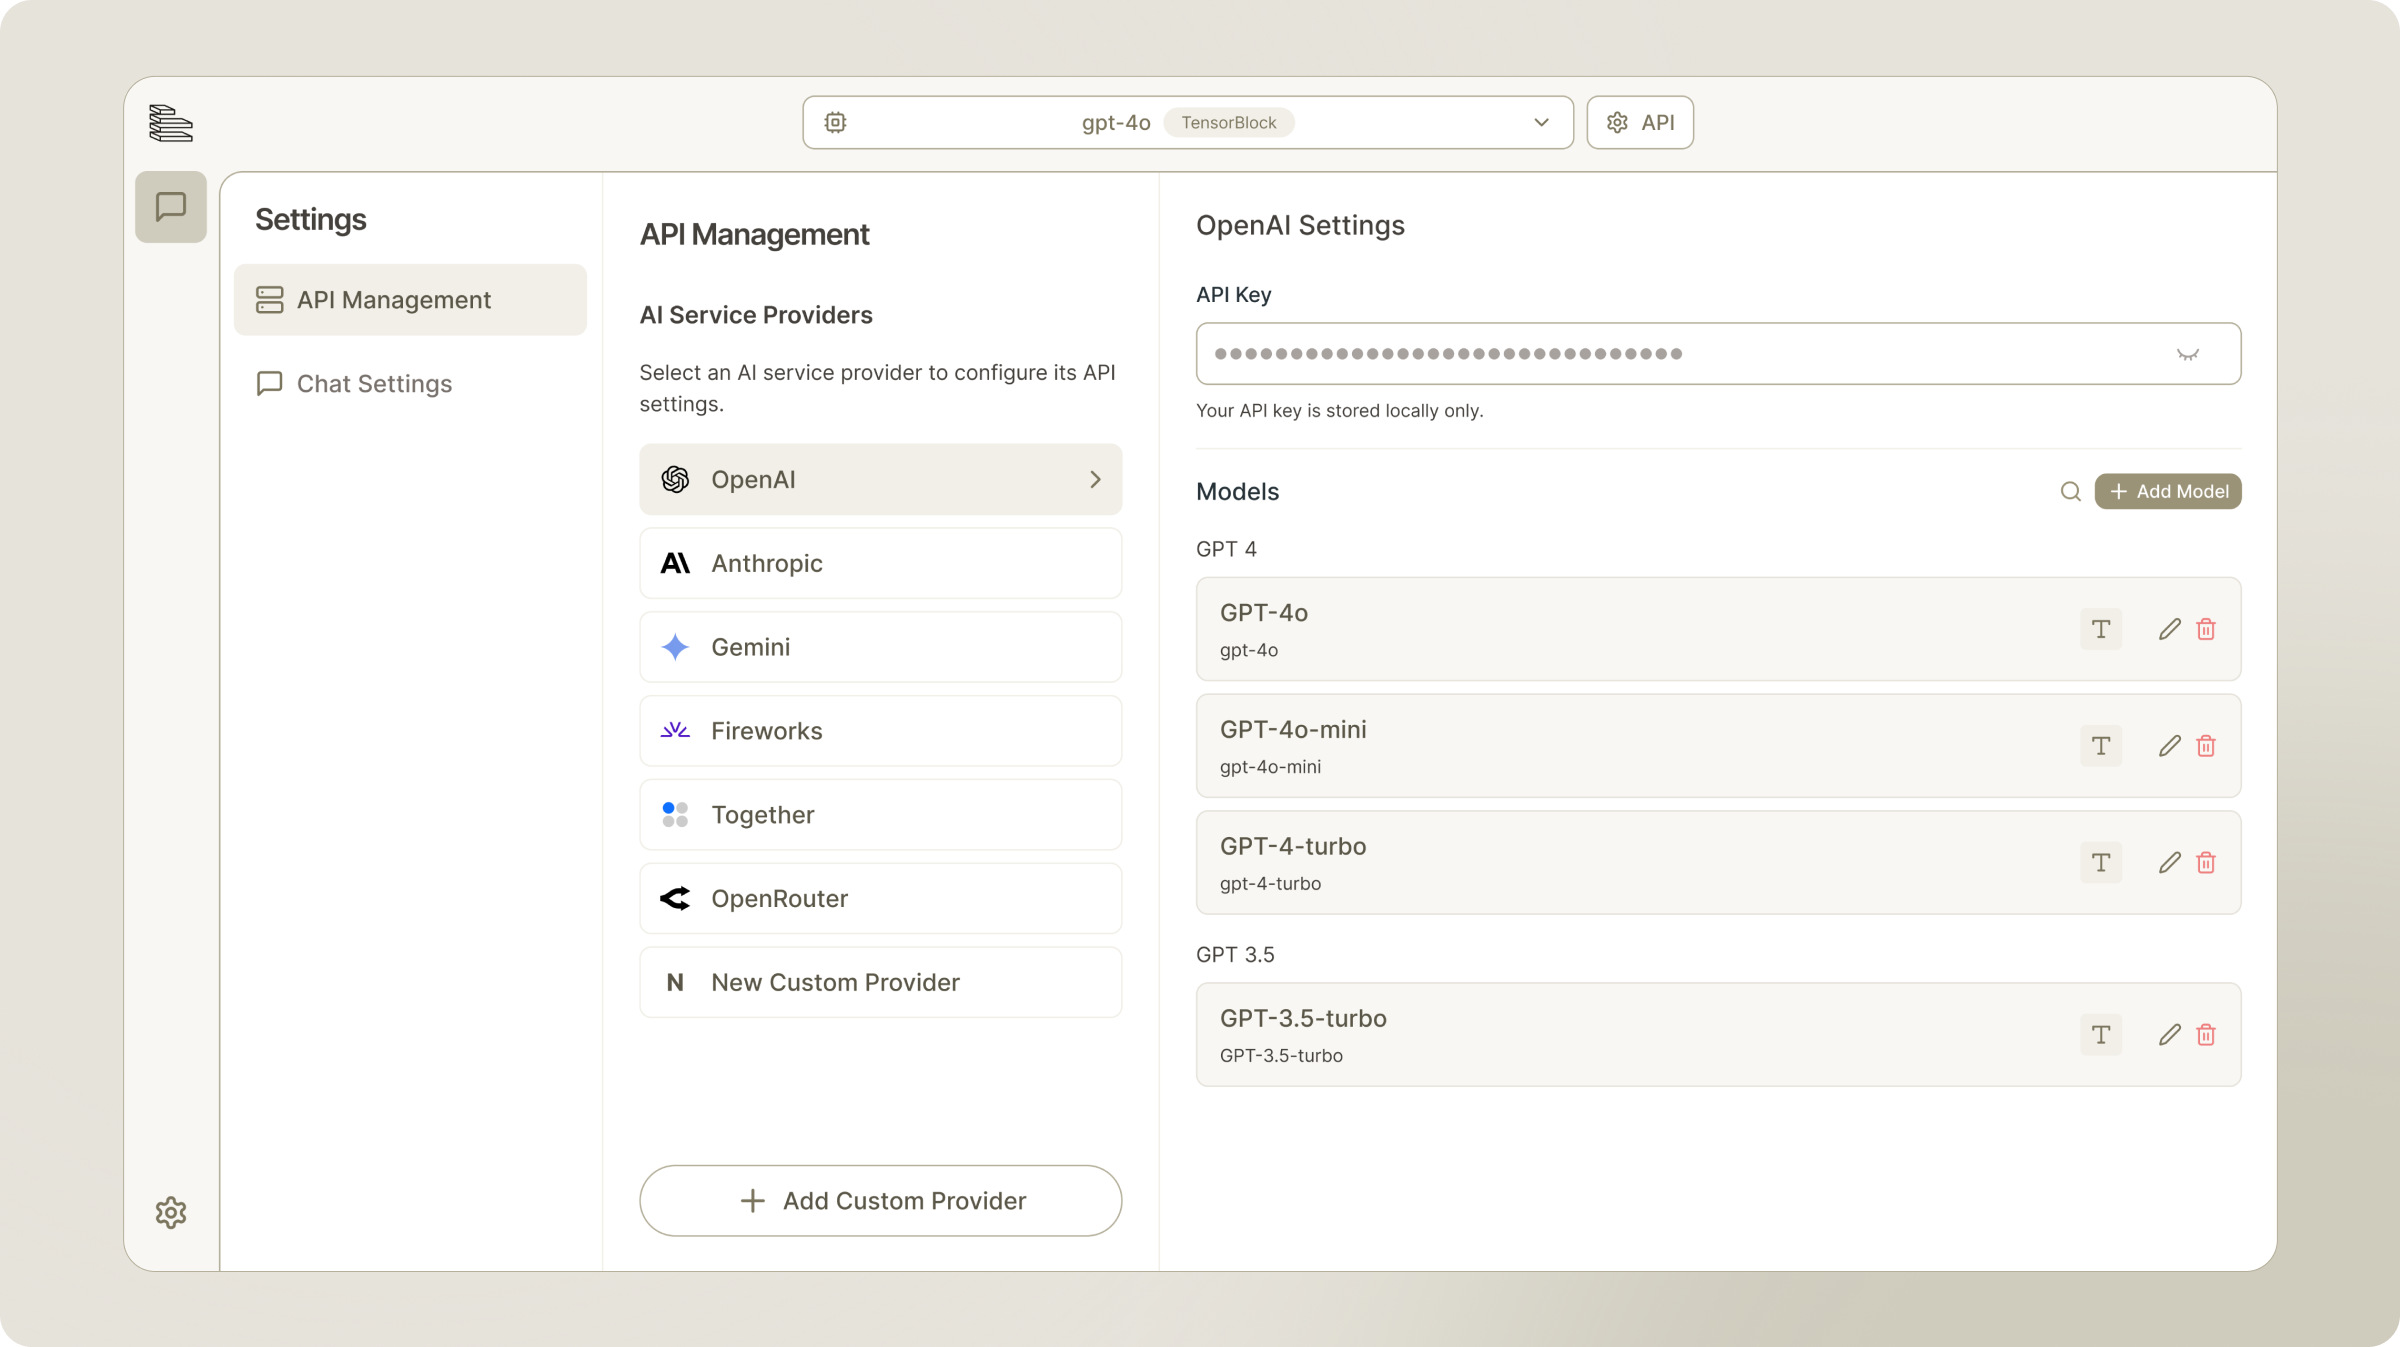This screenshot has width=2400, height=1347.
Task: Search models with the magnifier icon
Action: point(2070,491)
